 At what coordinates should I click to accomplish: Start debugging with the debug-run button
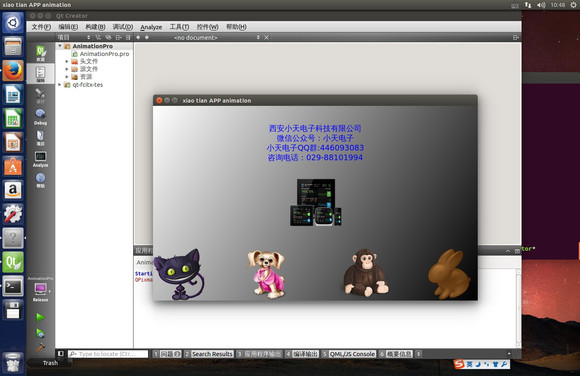[40, 333]
